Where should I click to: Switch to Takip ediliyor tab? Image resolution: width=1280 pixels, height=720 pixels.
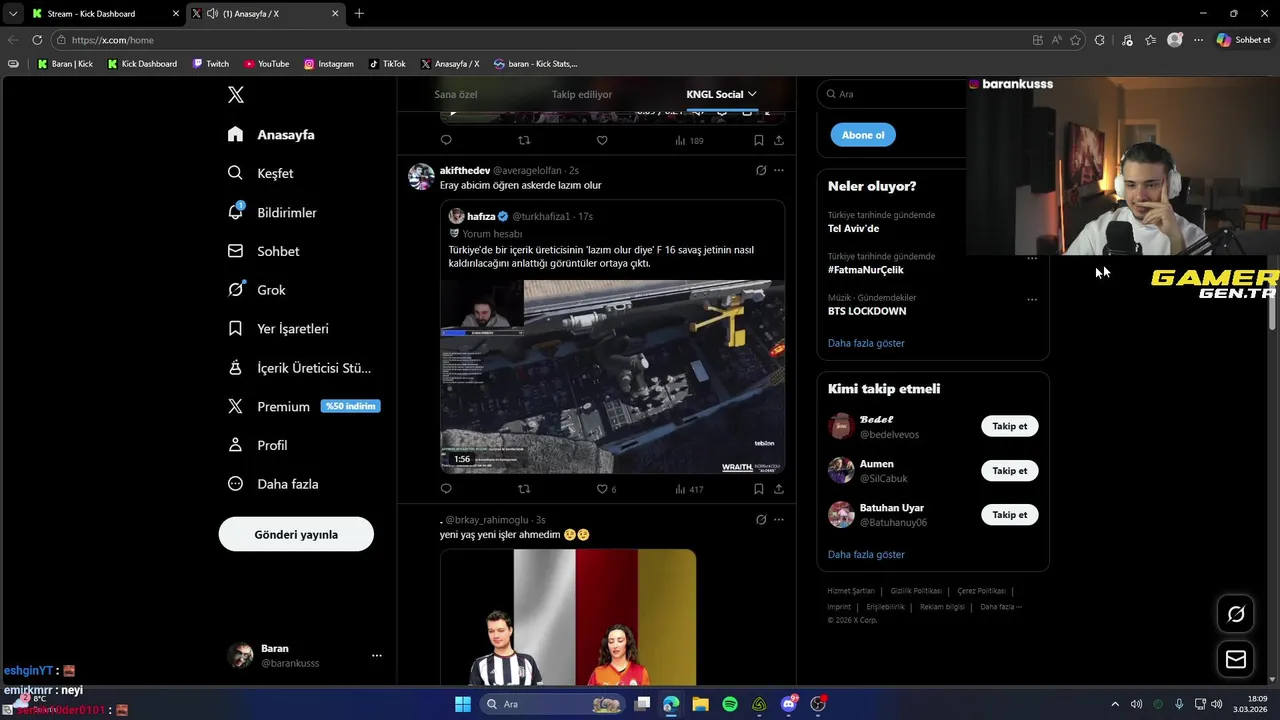tap(581, 94)
